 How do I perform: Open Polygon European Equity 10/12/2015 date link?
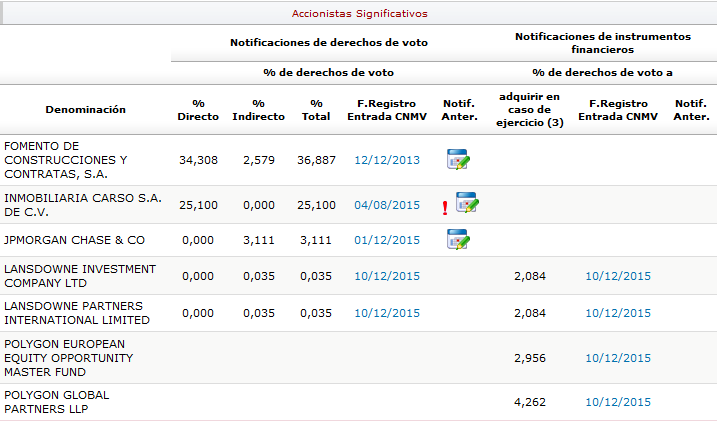tap(618, 358)
